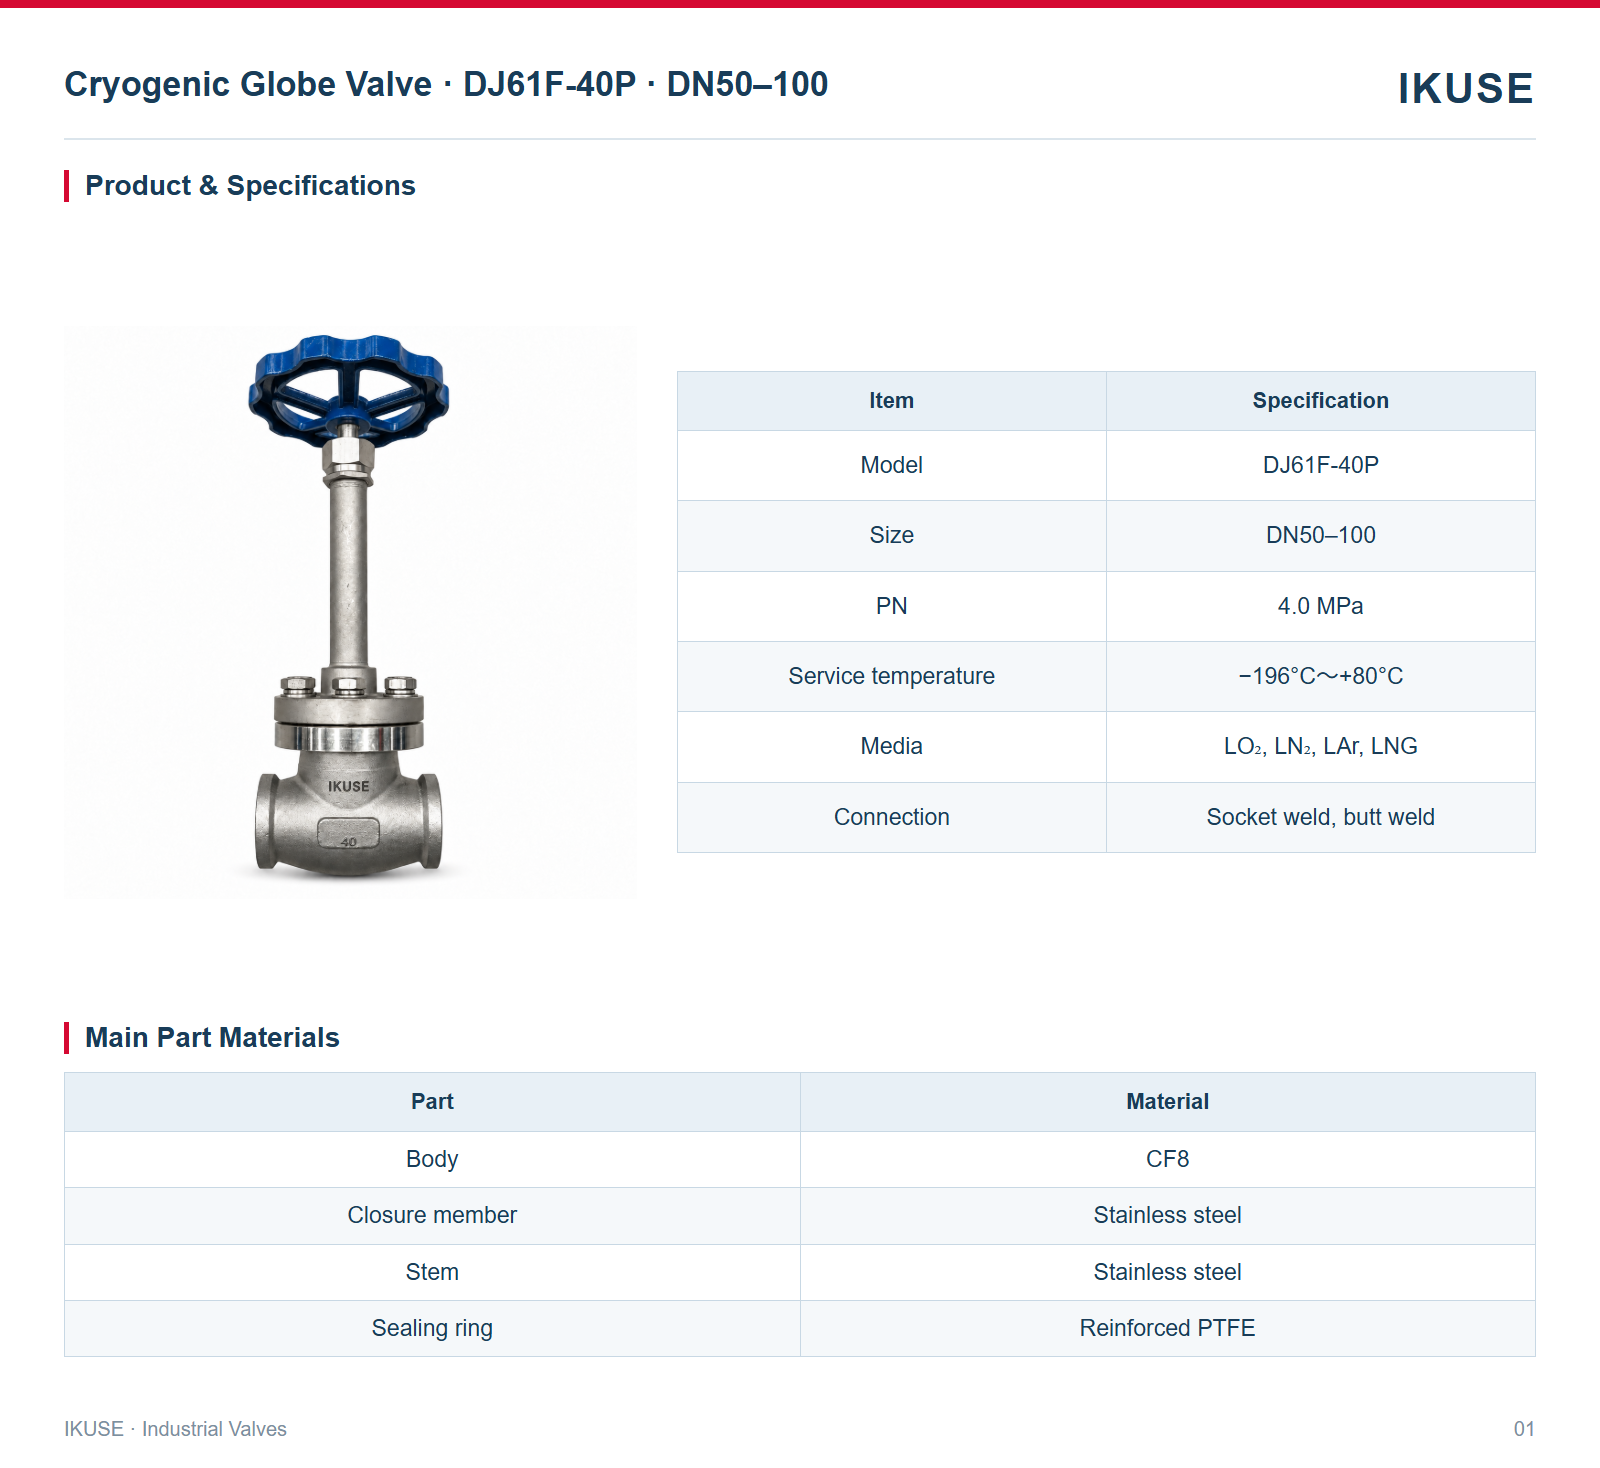Click the 'Media' row label

point(891,746)
